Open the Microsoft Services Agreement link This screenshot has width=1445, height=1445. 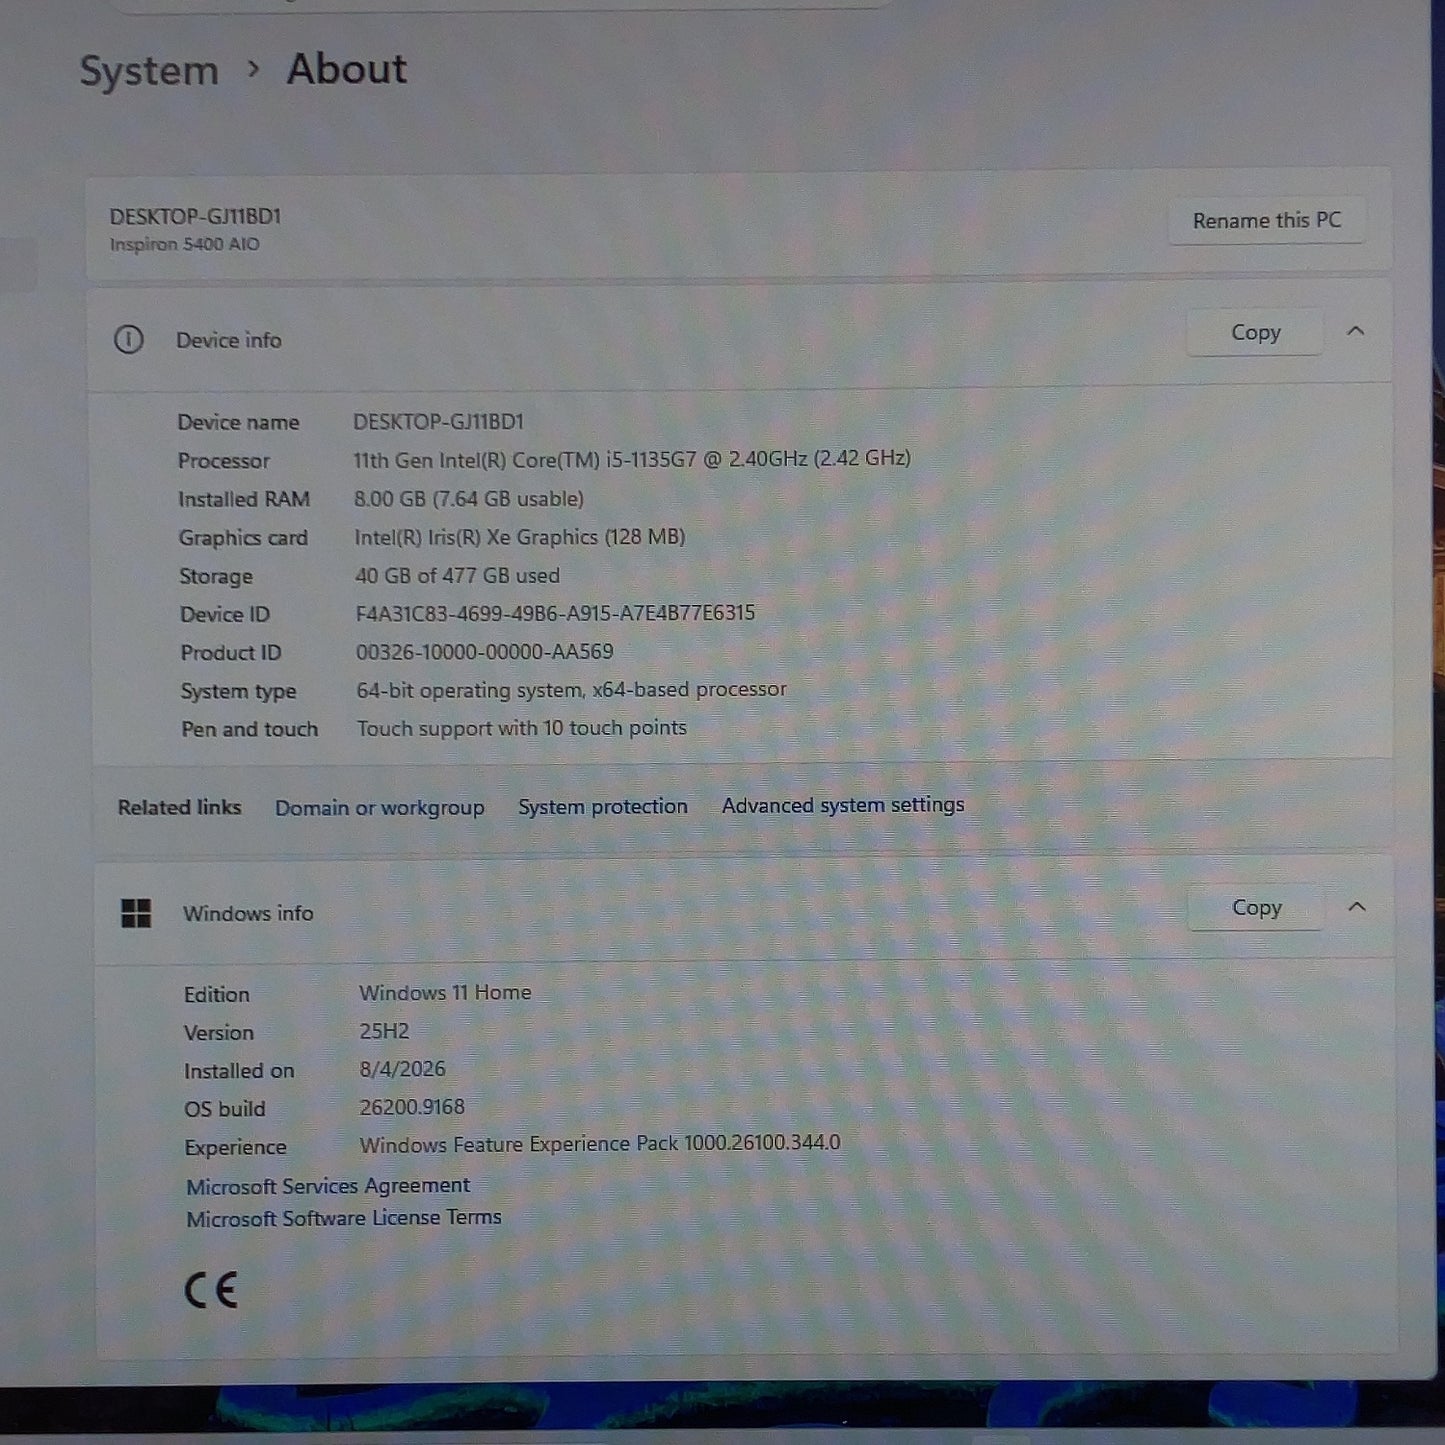328,1186
